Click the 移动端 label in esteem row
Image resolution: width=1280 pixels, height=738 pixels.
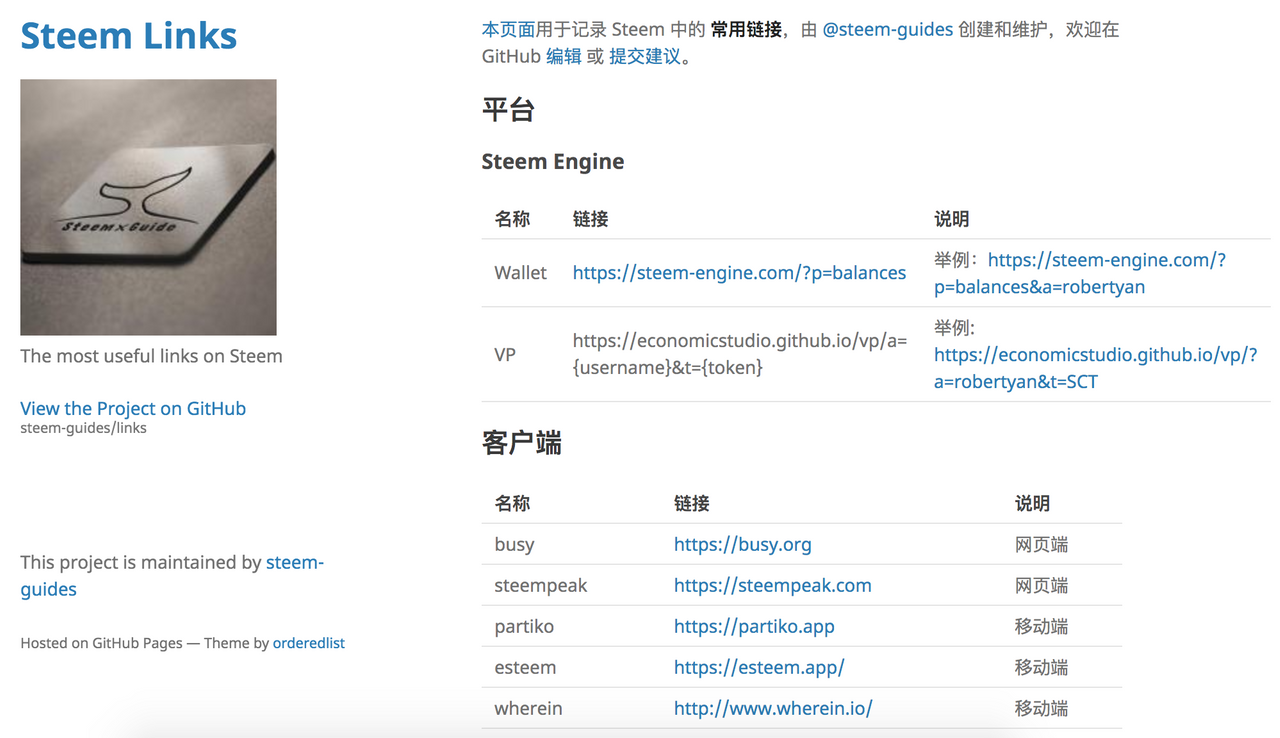1041,667
